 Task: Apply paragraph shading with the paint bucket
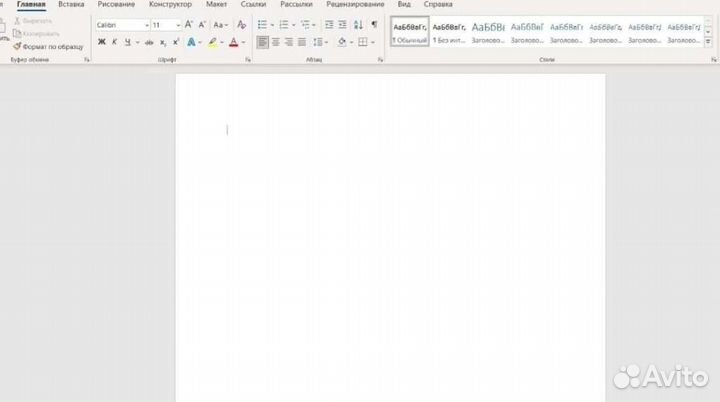coord(342,42)
